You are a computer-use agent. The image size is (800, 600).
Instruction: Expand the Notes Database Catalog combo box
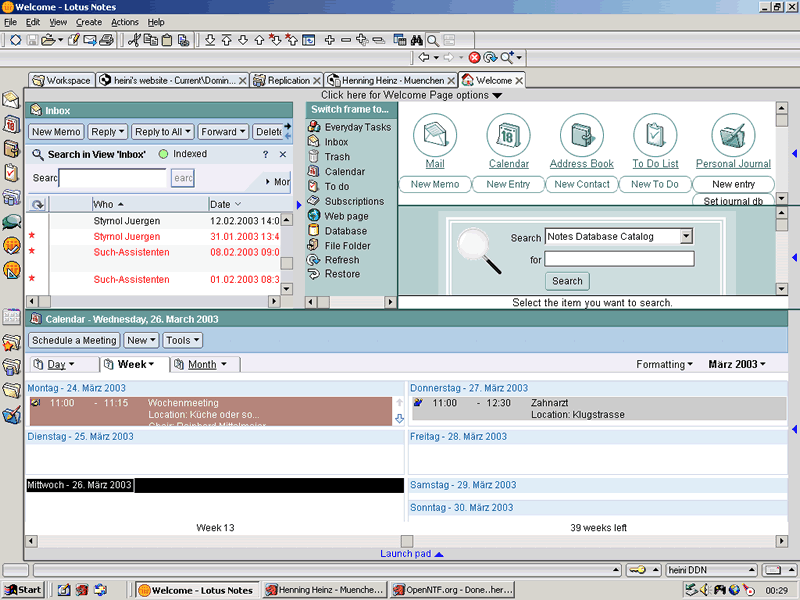(686, 236)
